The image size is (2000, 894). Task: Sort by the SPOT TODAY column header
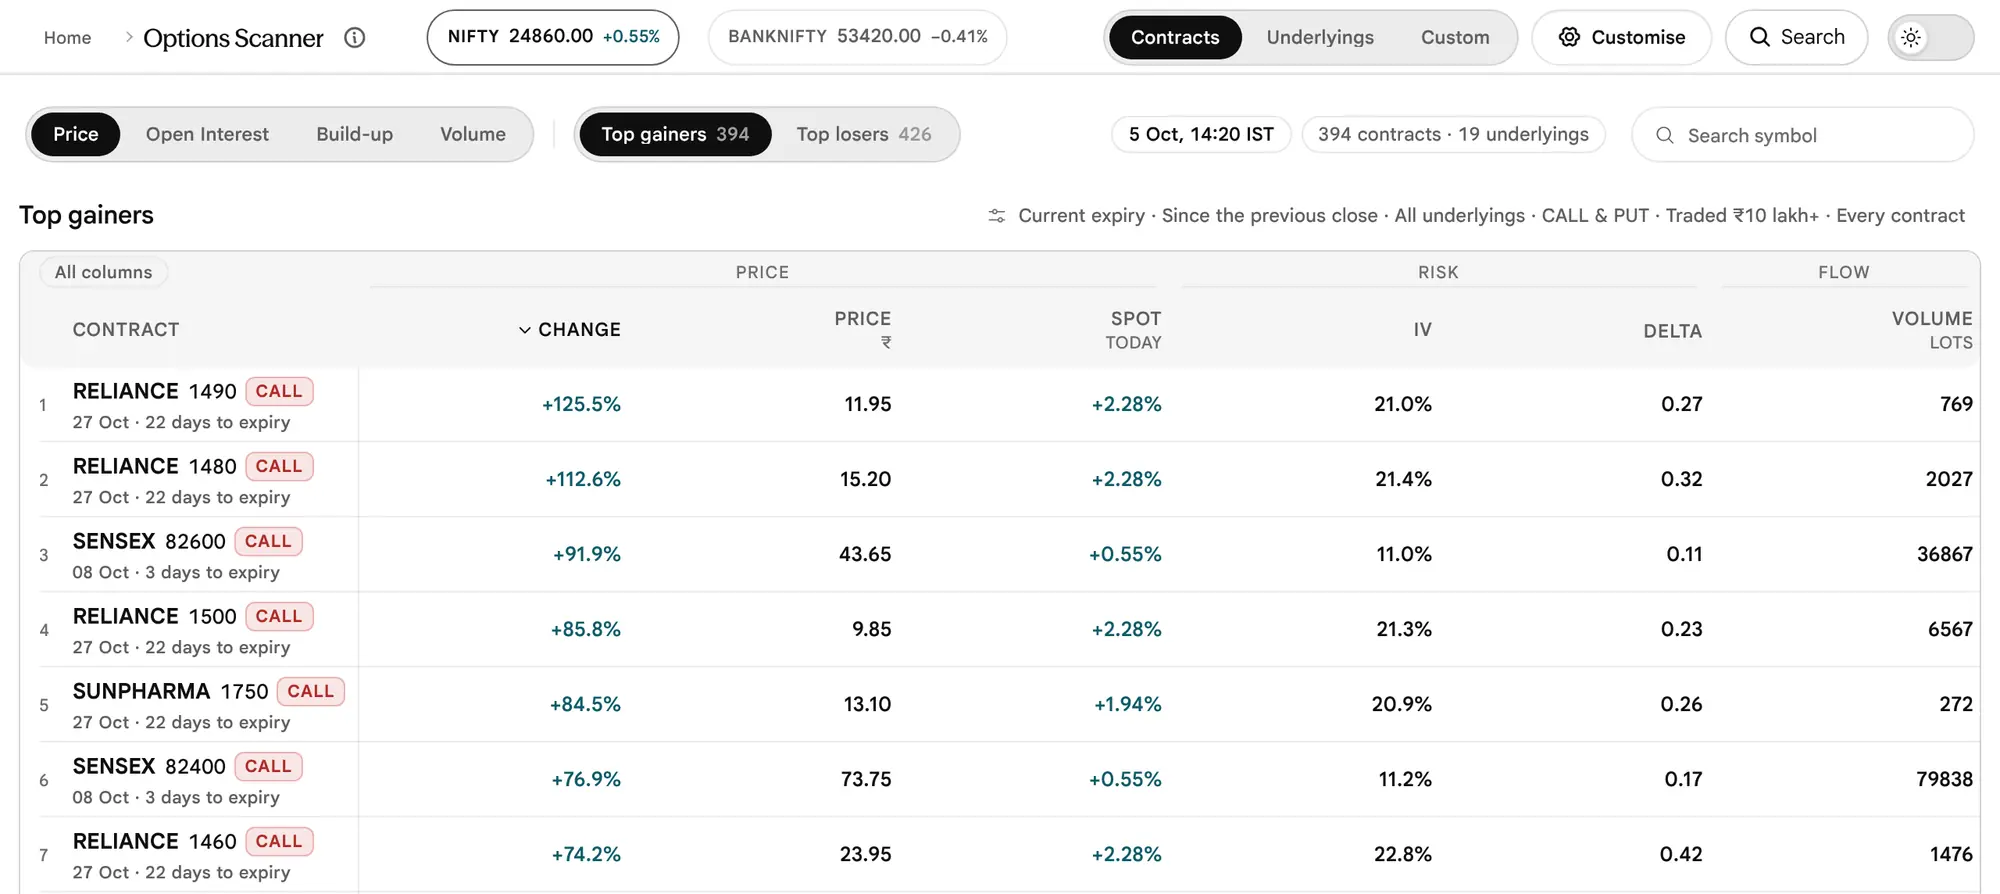(x=1133, y=330)
